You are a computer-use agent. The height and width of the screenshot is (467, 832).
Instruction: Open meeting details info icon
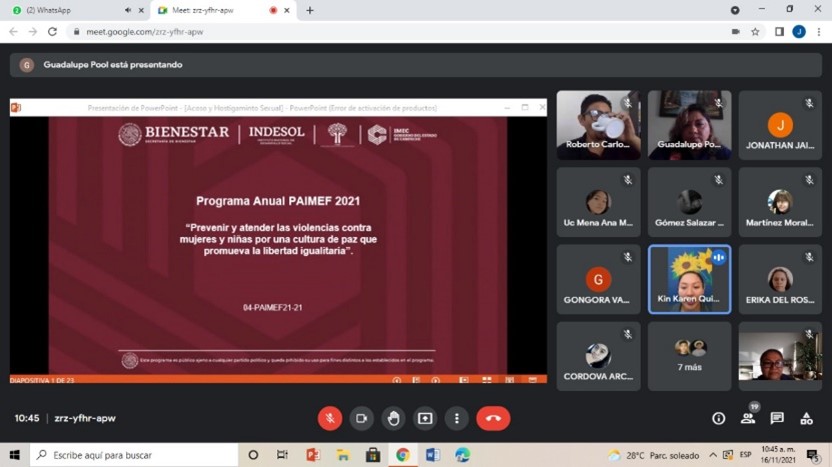pos(718,418)
